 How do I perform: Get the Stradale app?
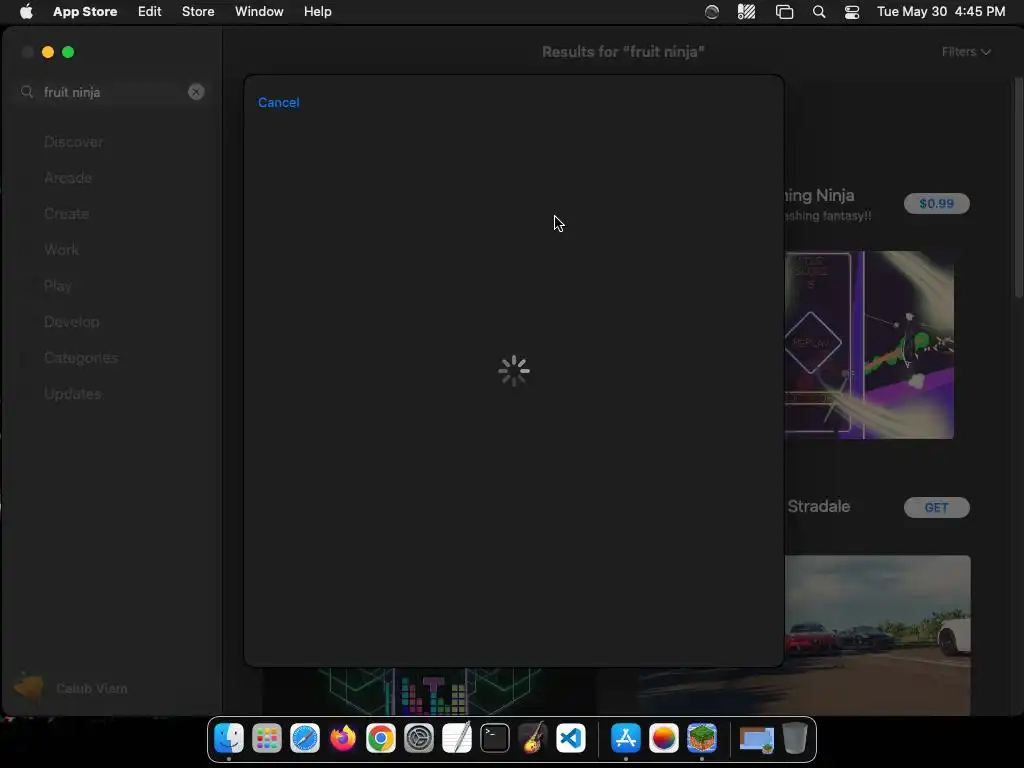[x=936, y=507]
